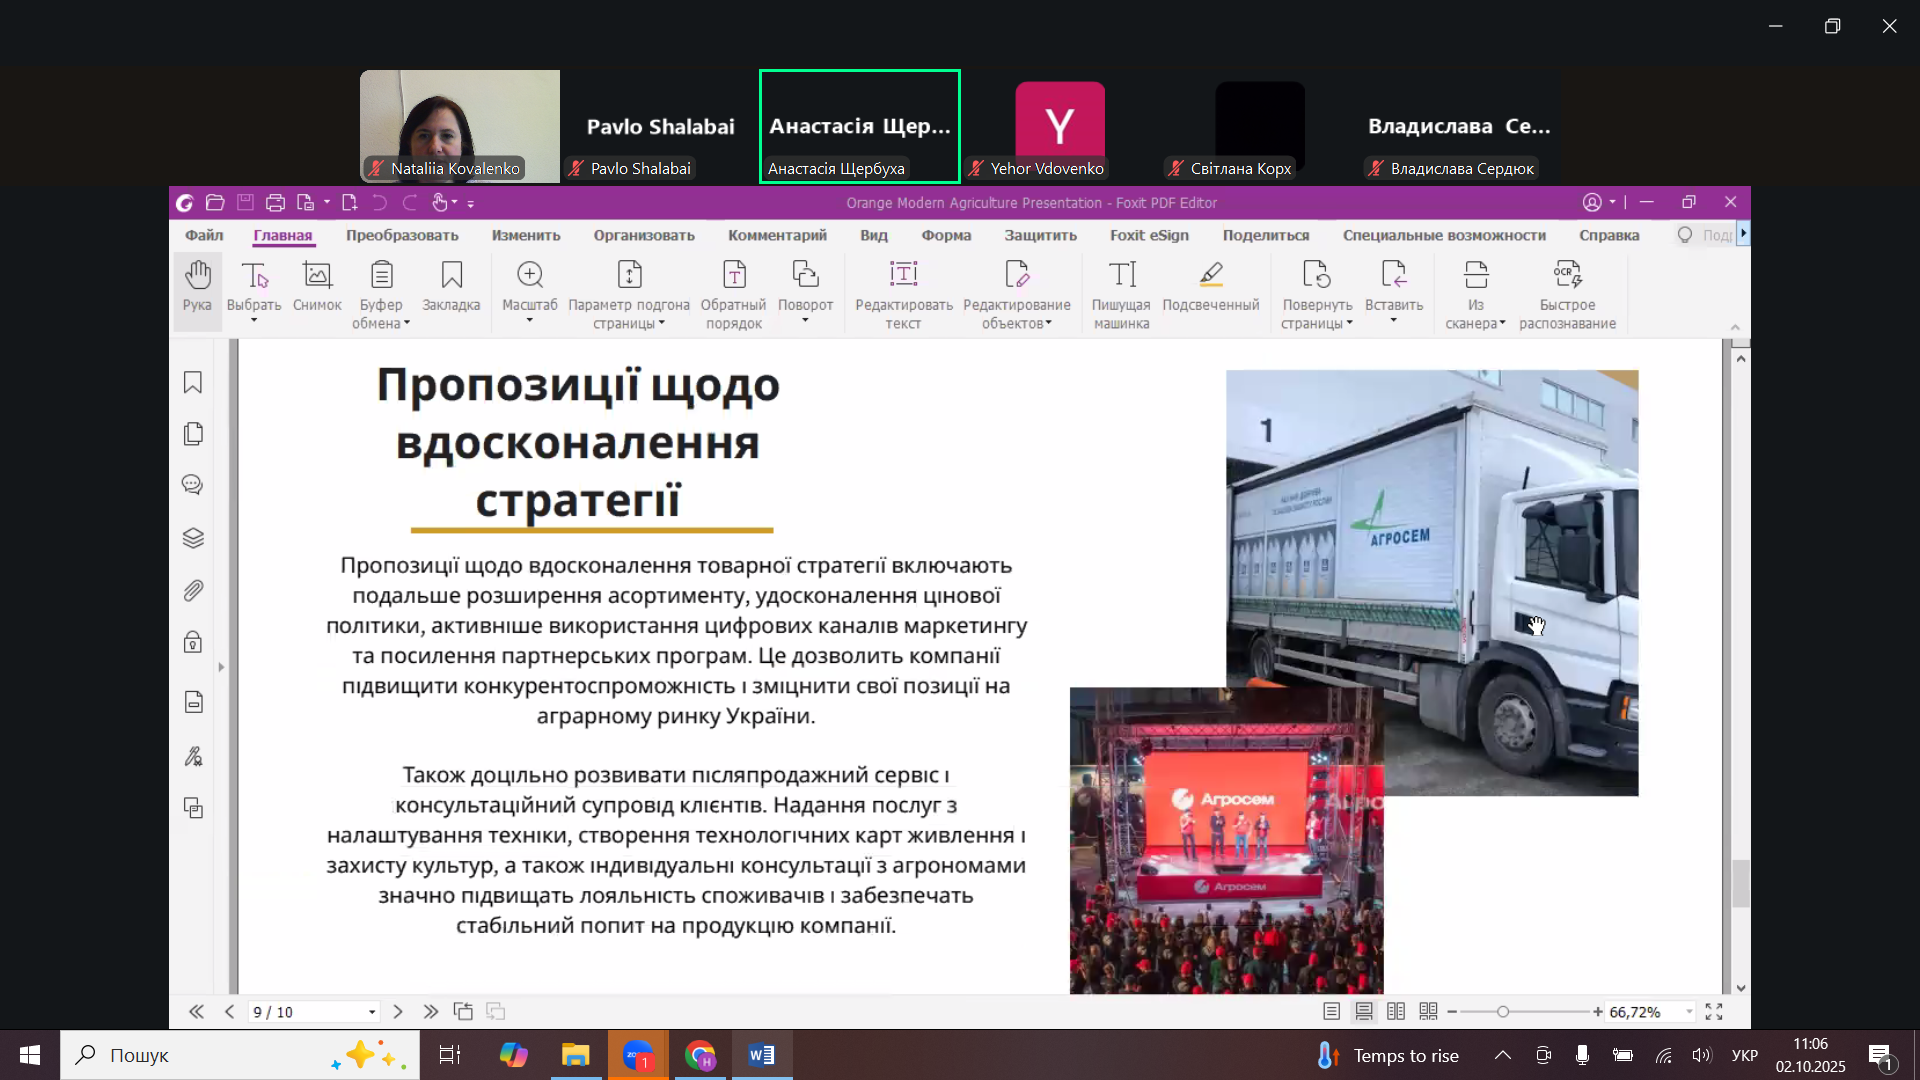
Task: Toggle full screen view
Action: (1714, 1012)
